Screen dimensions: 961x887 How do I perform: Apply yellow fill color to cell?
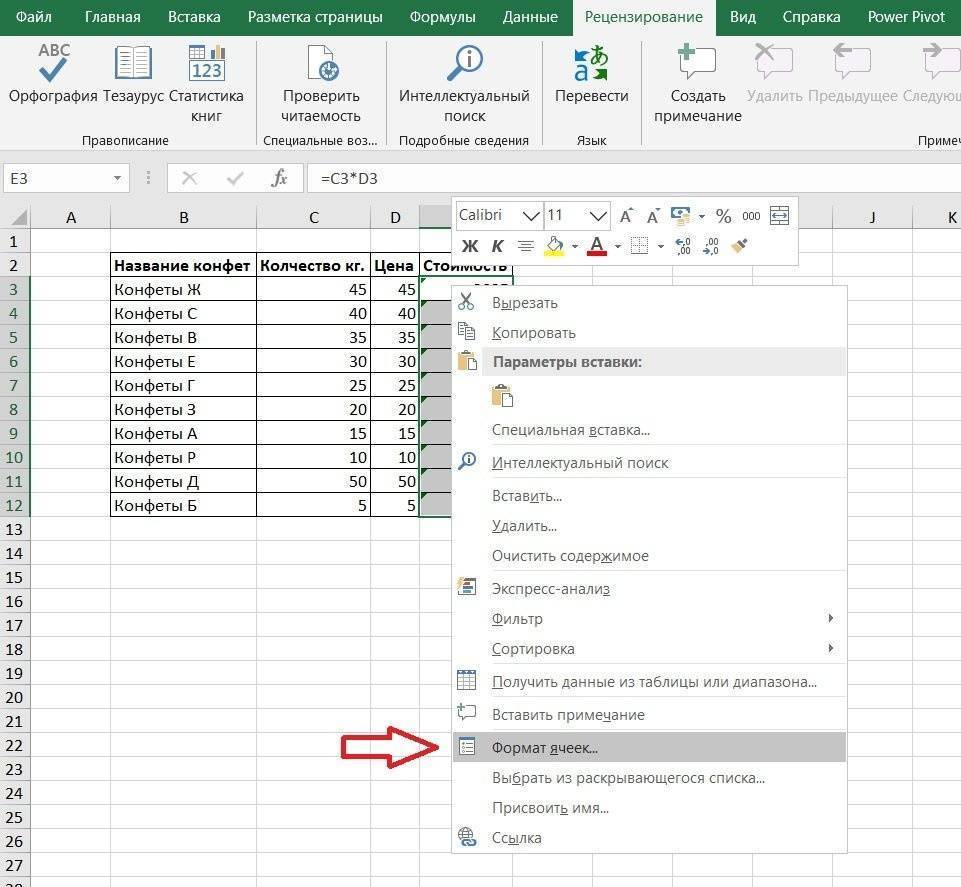coord(553,246)
